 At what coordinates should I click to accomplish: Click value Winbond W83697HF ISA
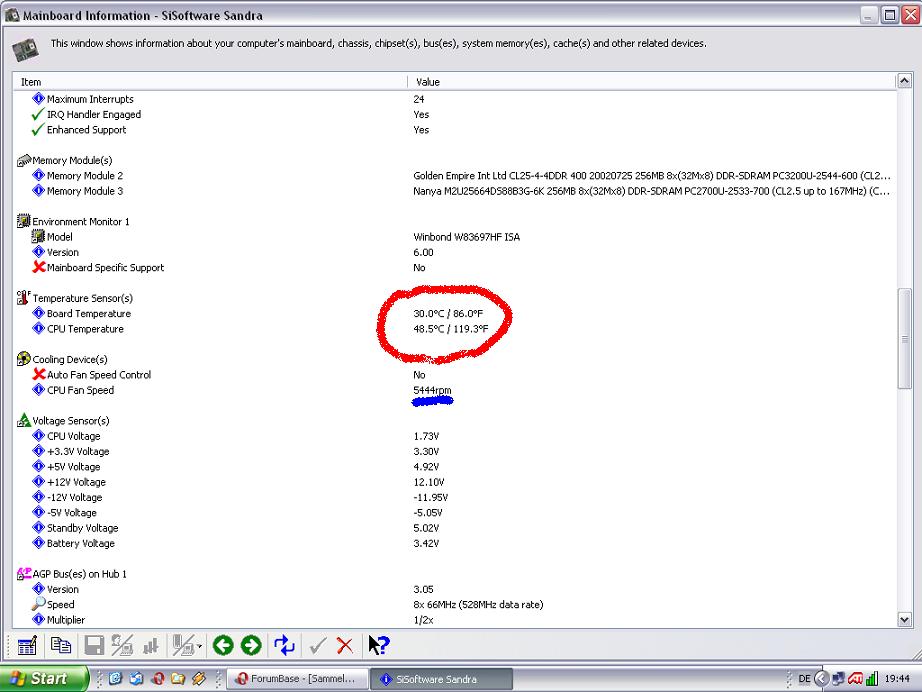(x=466, y=236)
